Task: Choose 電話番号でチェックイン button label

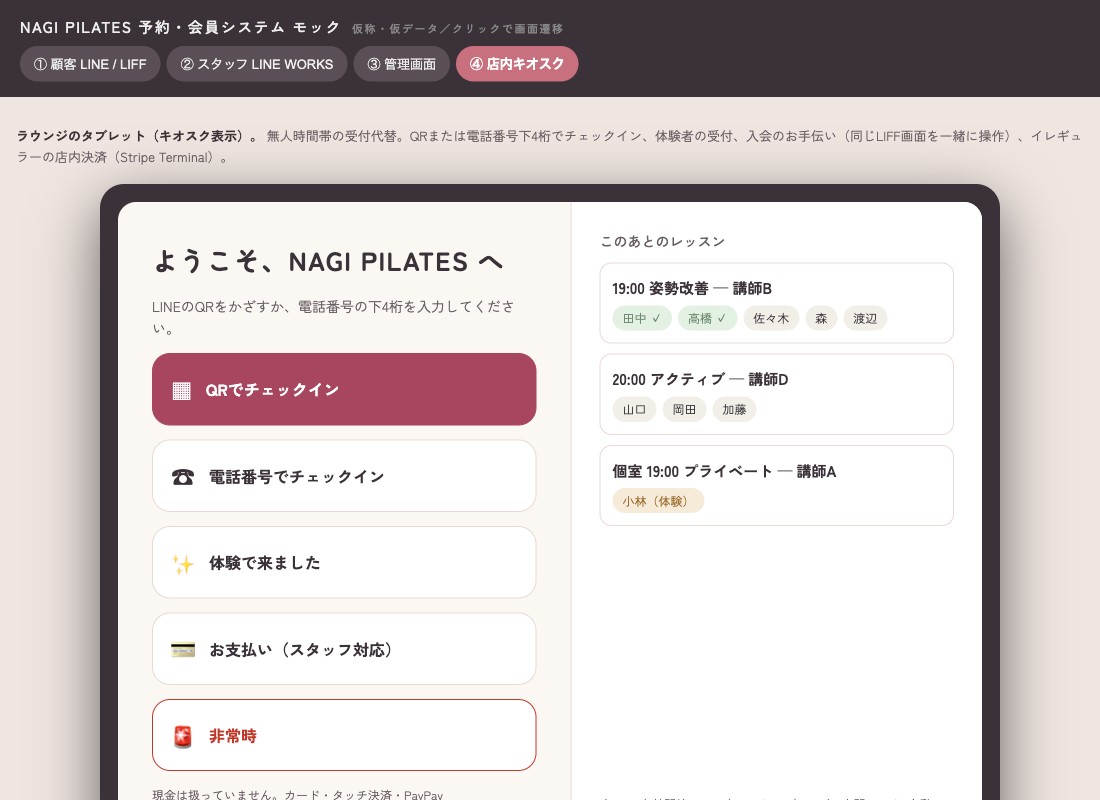Action: (297, 477)
